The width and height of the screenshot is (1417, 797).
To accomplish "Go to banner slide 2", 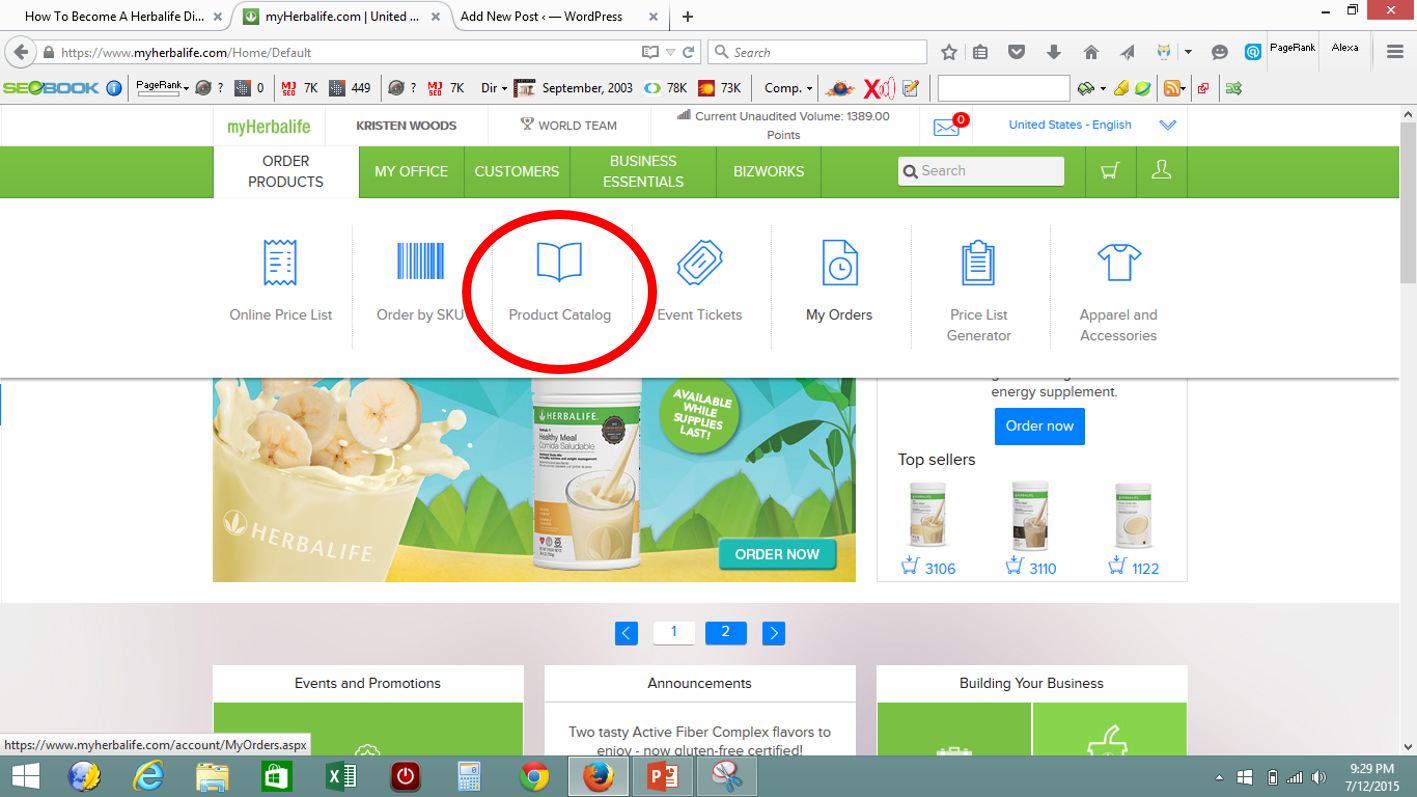I will coord(726,632).
